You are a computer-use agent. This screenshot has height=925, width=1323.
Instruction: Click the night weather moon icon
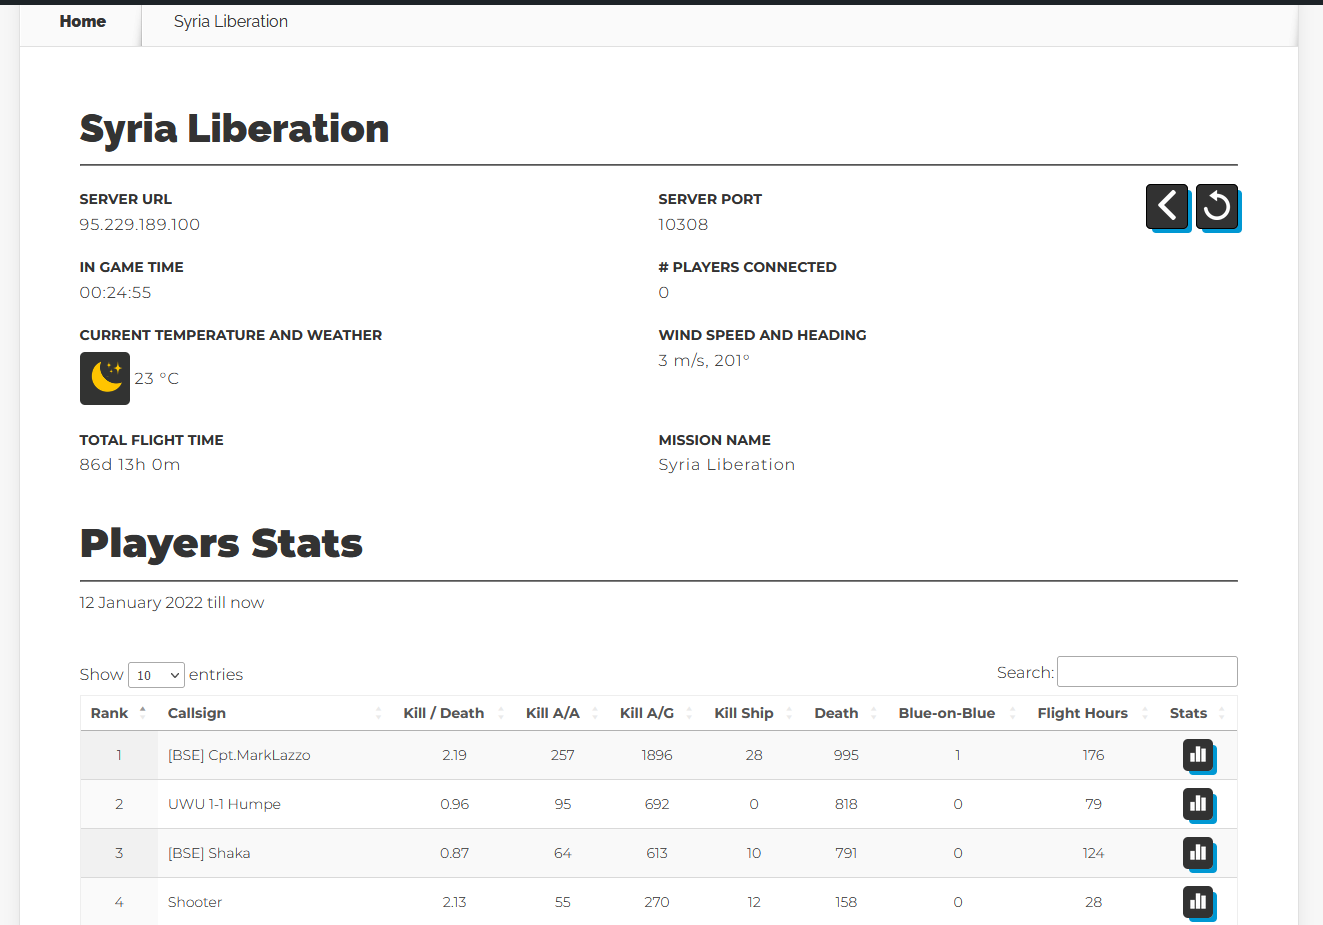pyautogui.click(x=105, y=378)
